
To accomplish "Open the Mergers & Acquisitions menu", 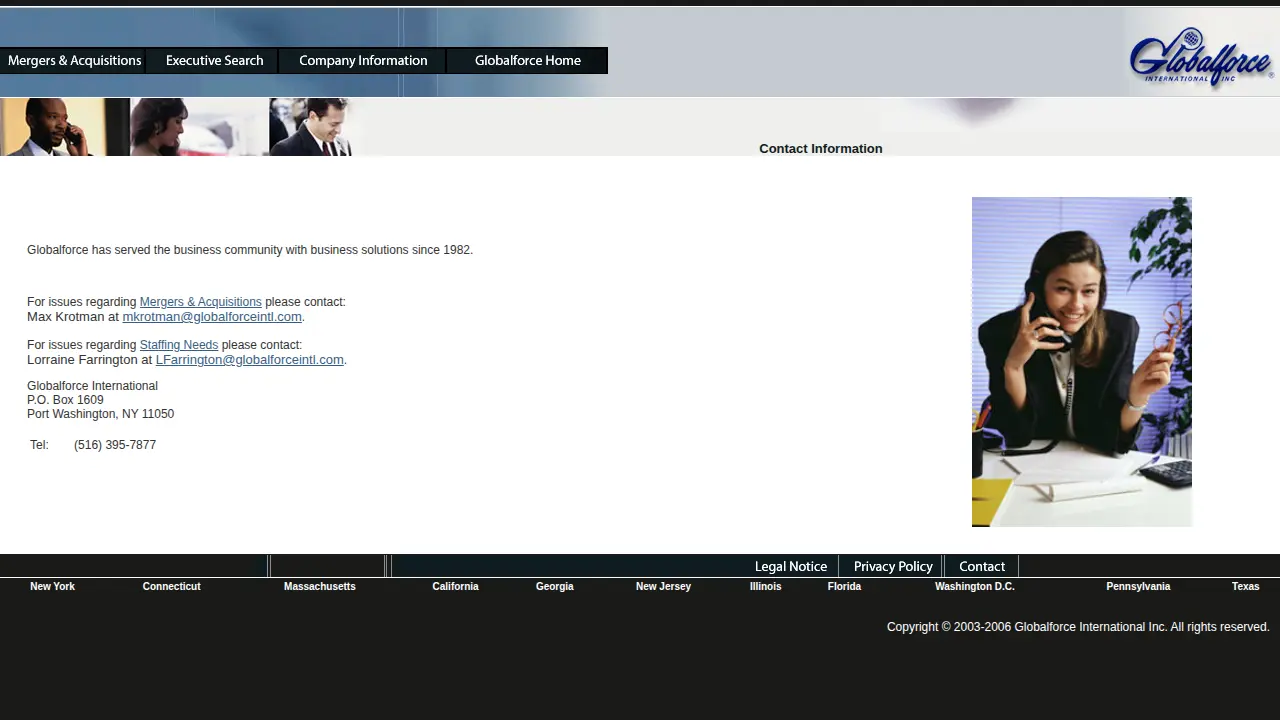I will pos(73,61).
